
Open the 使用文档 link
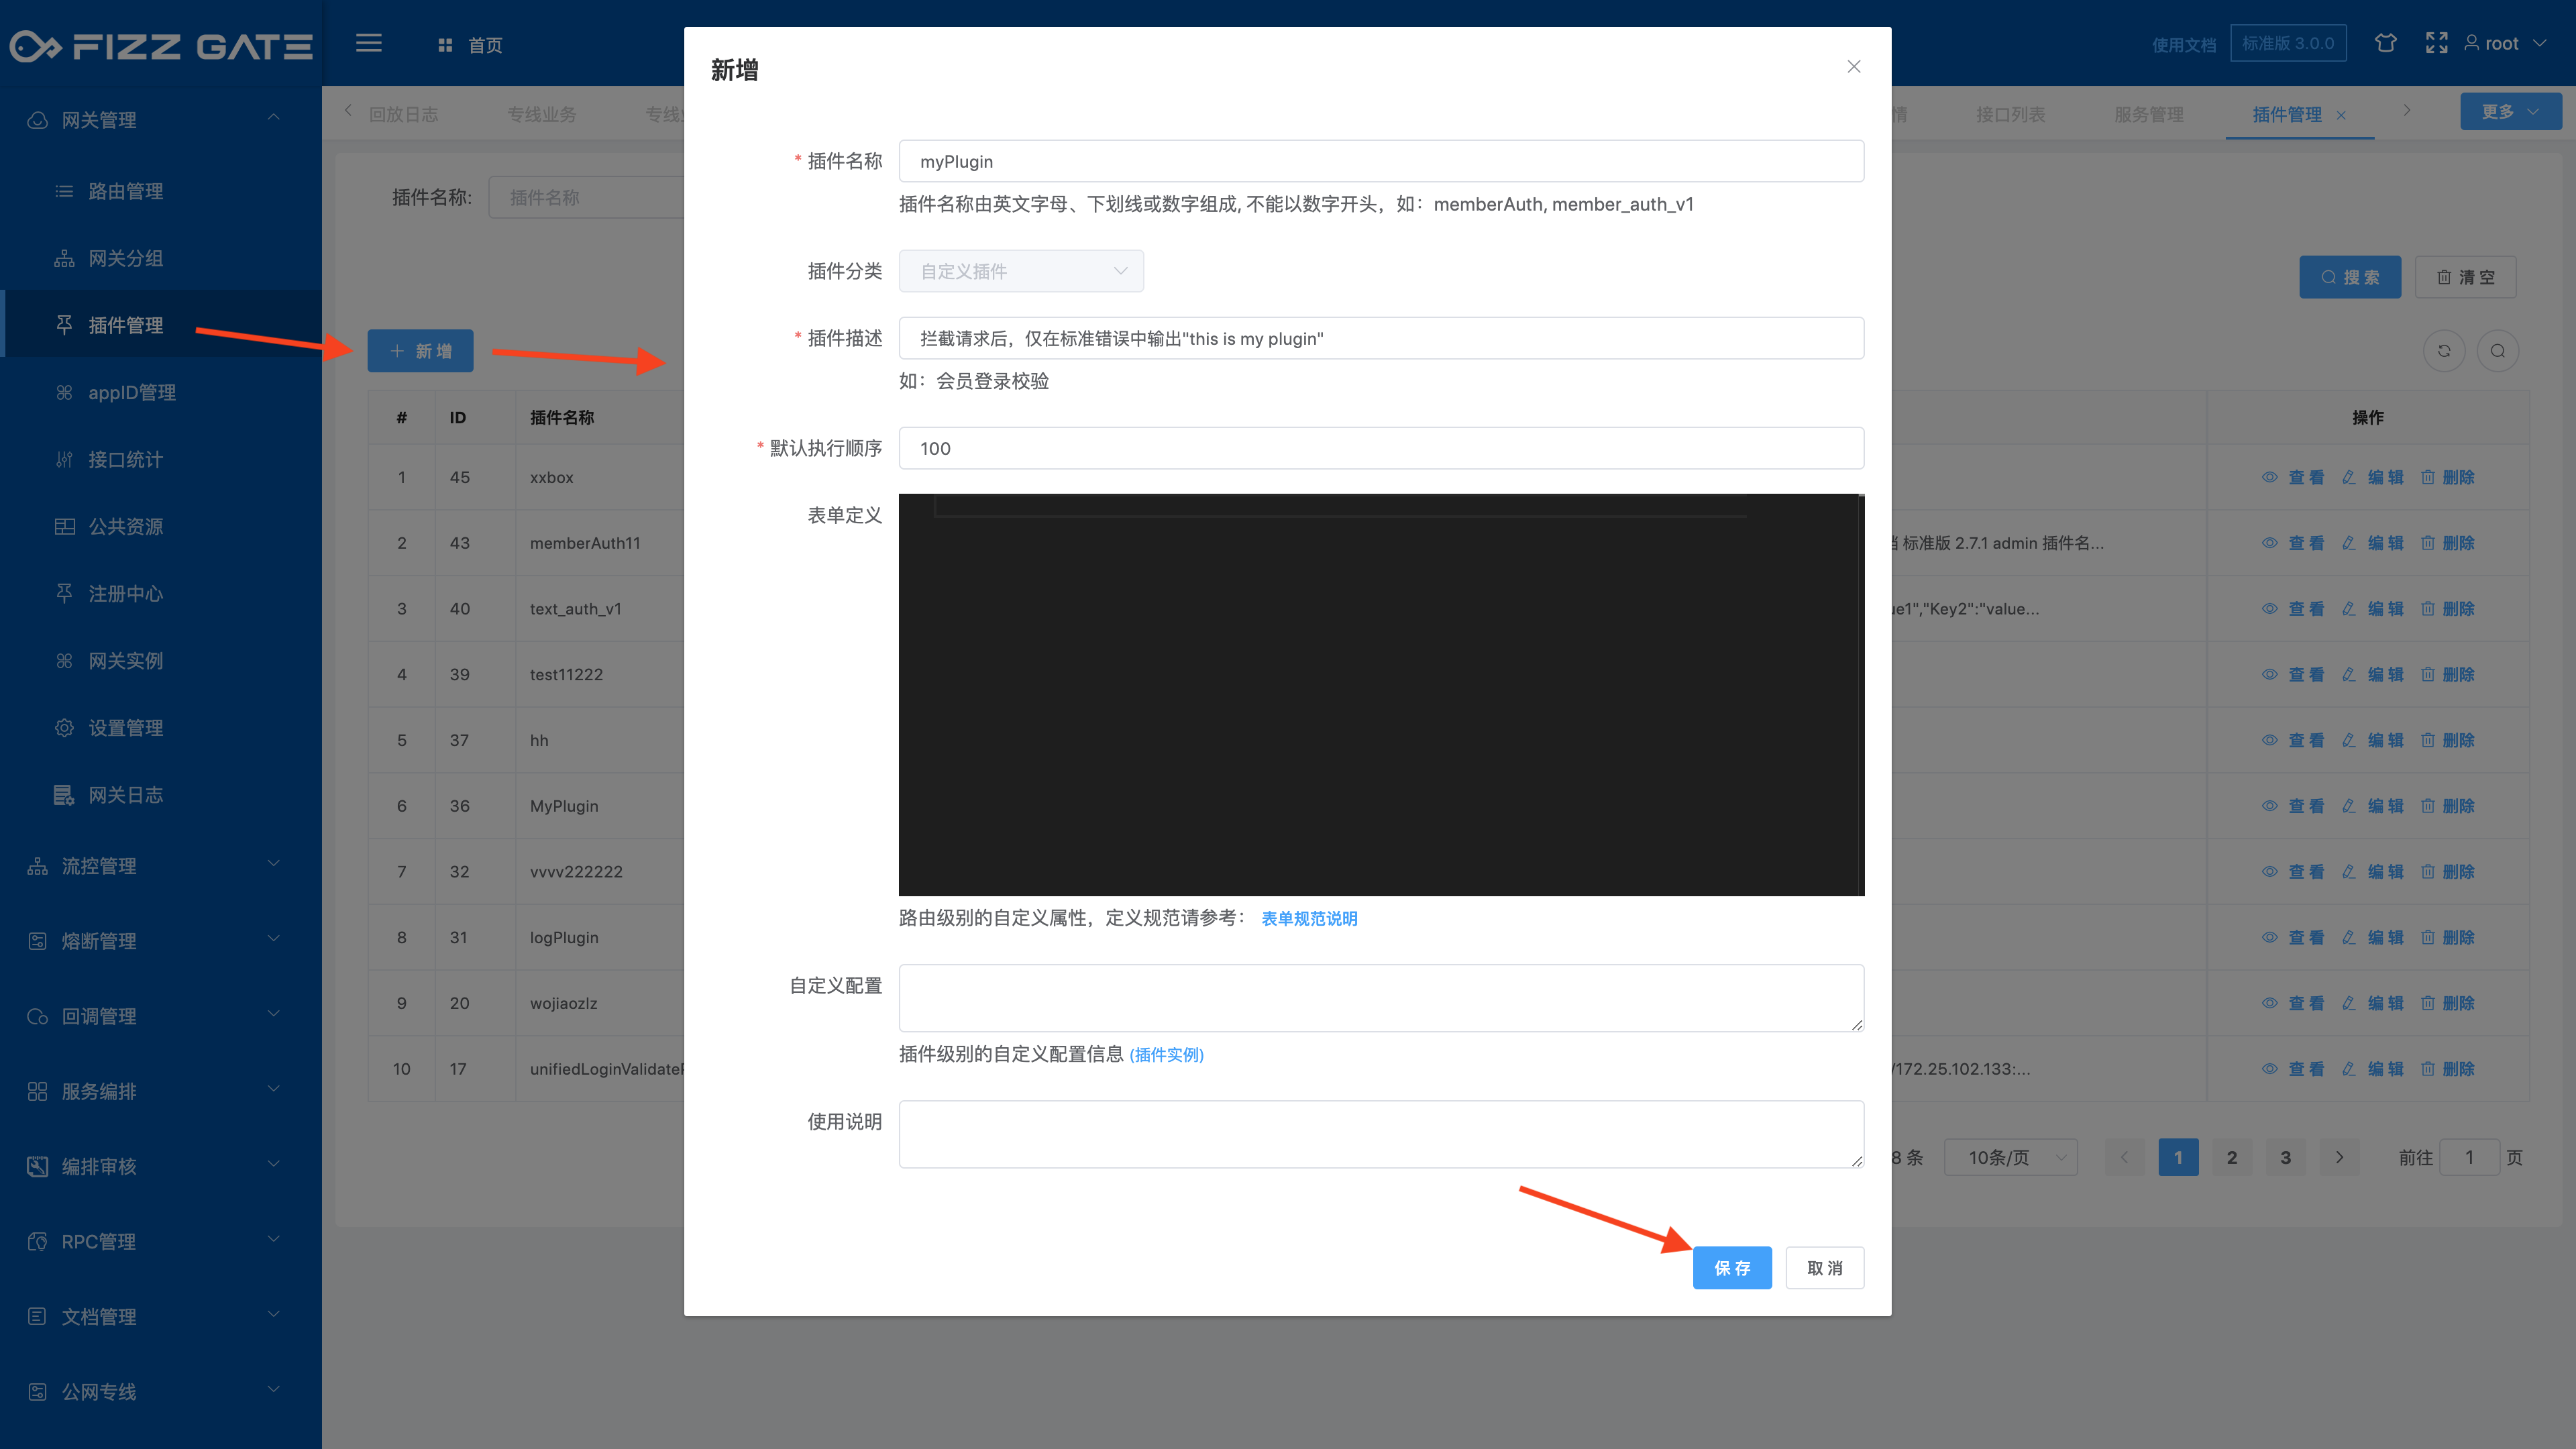[2184, 45]
